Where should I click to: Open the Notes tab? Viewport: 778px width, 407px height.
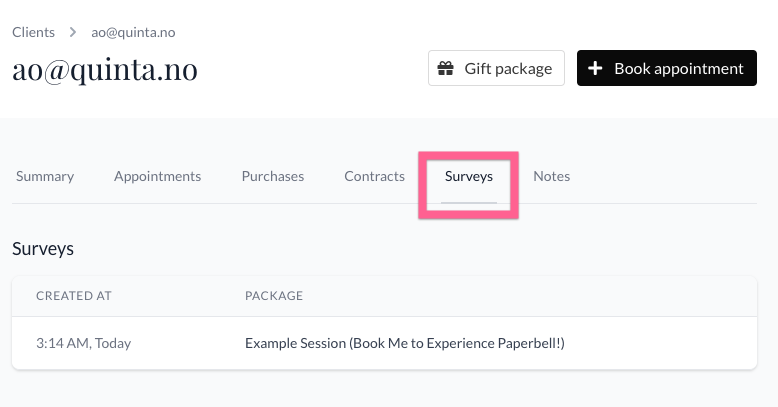[552, 176]
